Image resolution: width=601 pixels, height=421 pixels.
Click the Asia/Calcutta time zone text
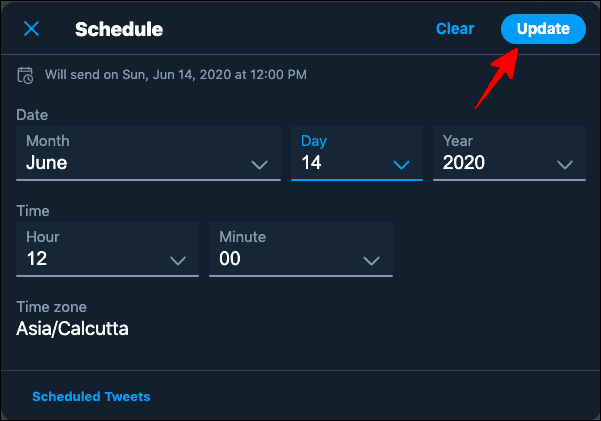click(72, 329)
